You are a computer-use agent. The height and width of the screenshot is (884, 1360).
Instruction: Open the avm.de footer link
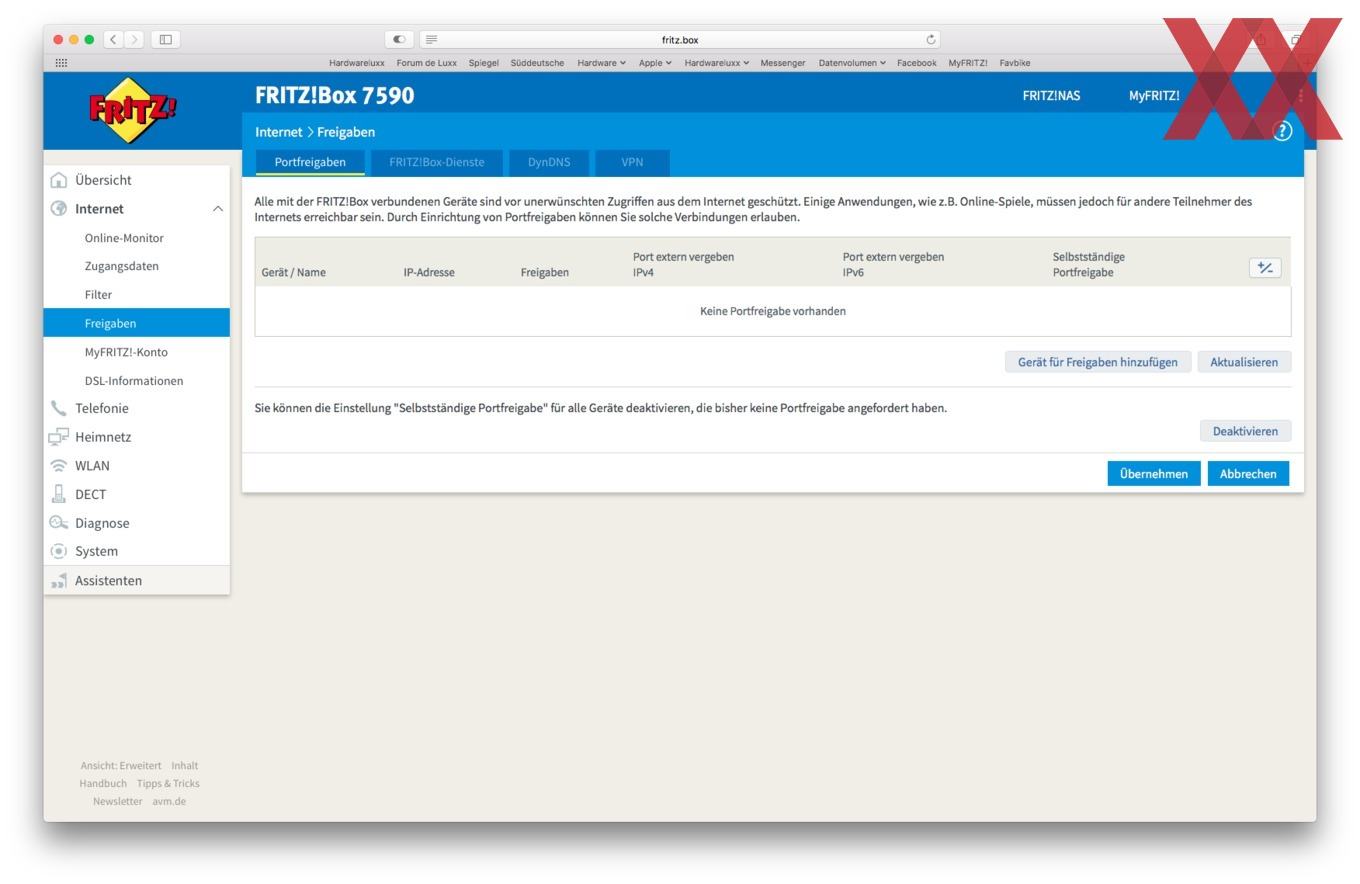pos(169,801)
